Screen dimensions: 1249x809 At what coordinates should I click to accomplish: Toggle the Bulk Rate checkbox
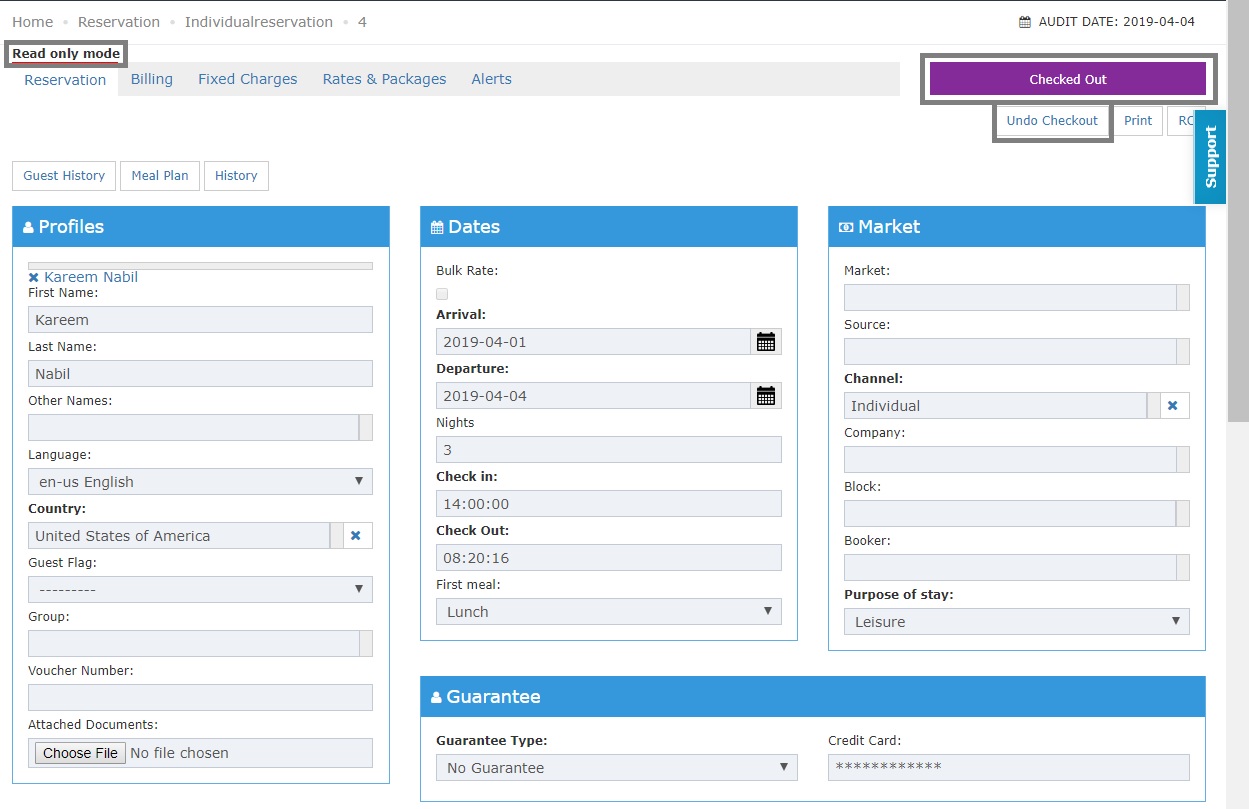pos(442,294)
